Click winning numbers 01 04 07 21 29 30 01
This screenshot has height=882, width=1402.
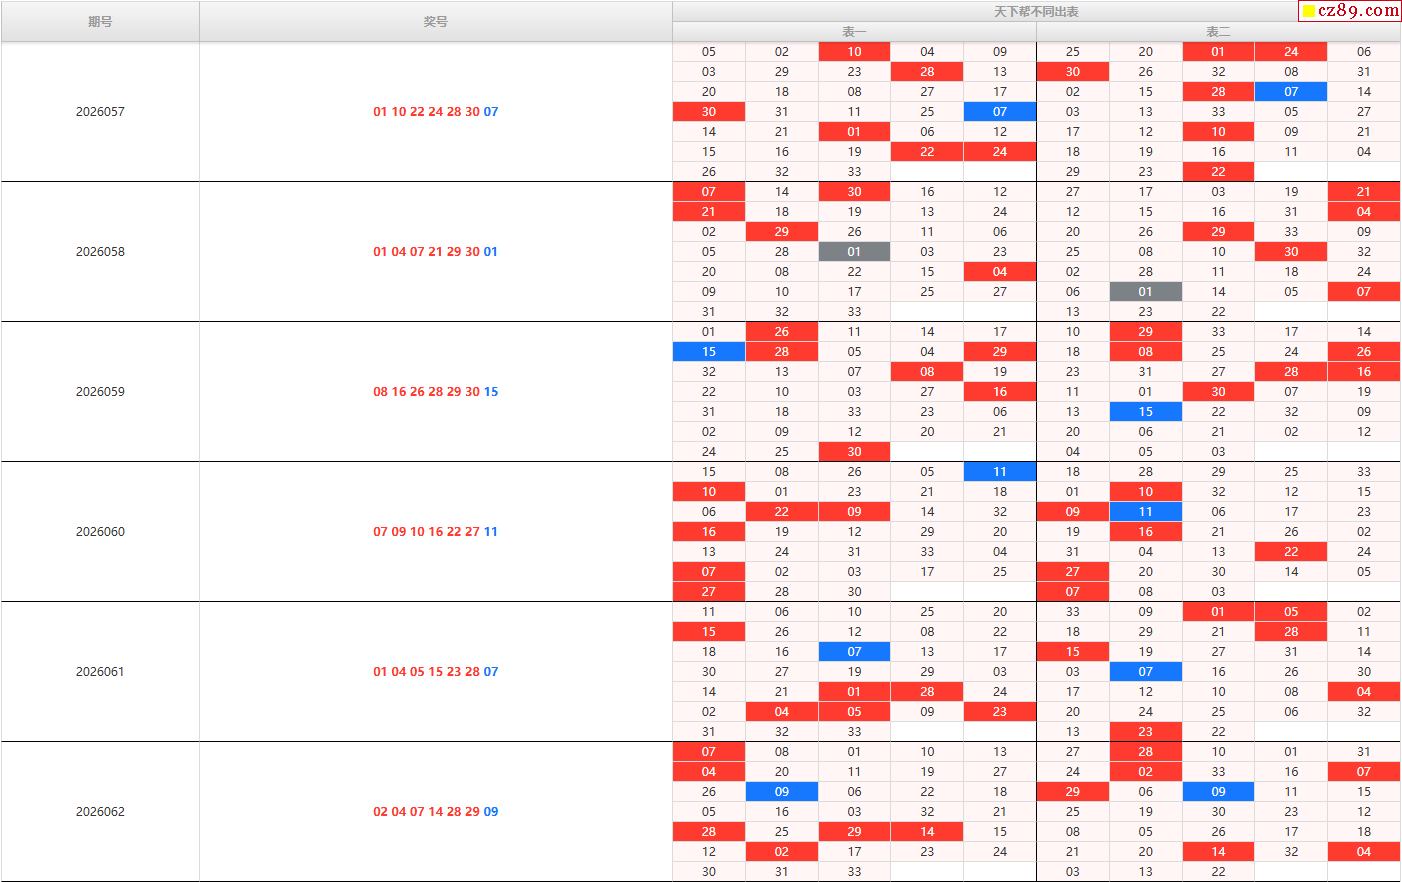(436, 252)
